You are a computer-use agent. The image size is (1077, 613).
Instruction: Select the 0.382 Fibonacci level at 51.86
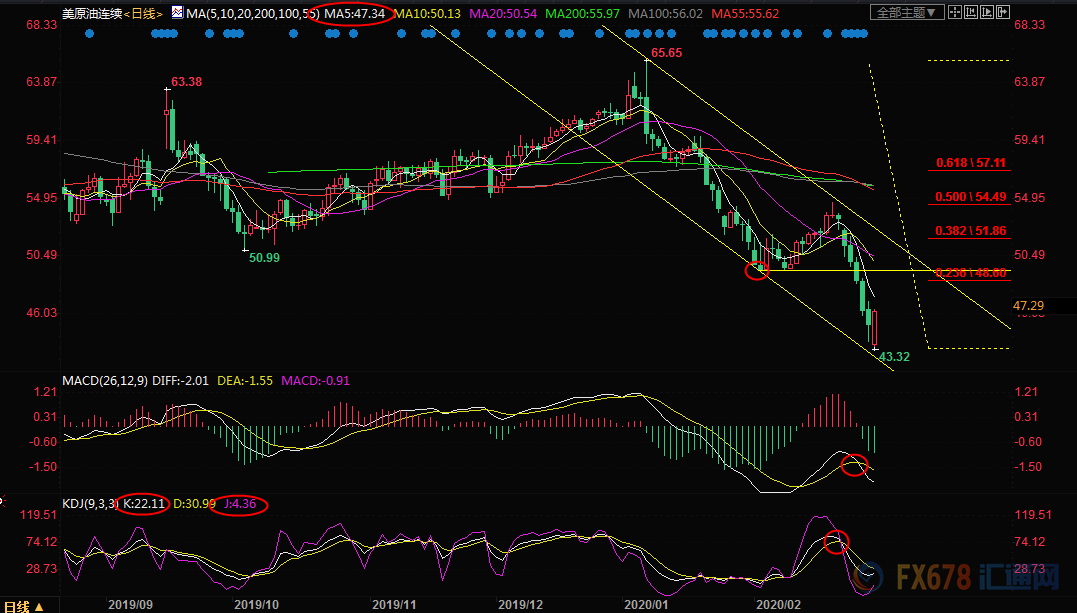pyautogui.click(x=970, y=231)
